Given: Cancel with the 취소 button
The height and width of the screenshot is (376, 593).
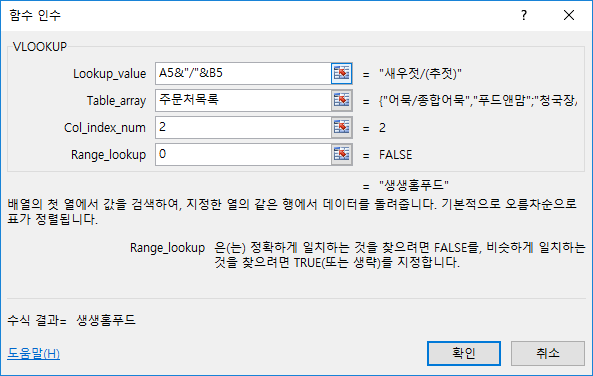Looking at the screenshot, I should tap(548, 353).
